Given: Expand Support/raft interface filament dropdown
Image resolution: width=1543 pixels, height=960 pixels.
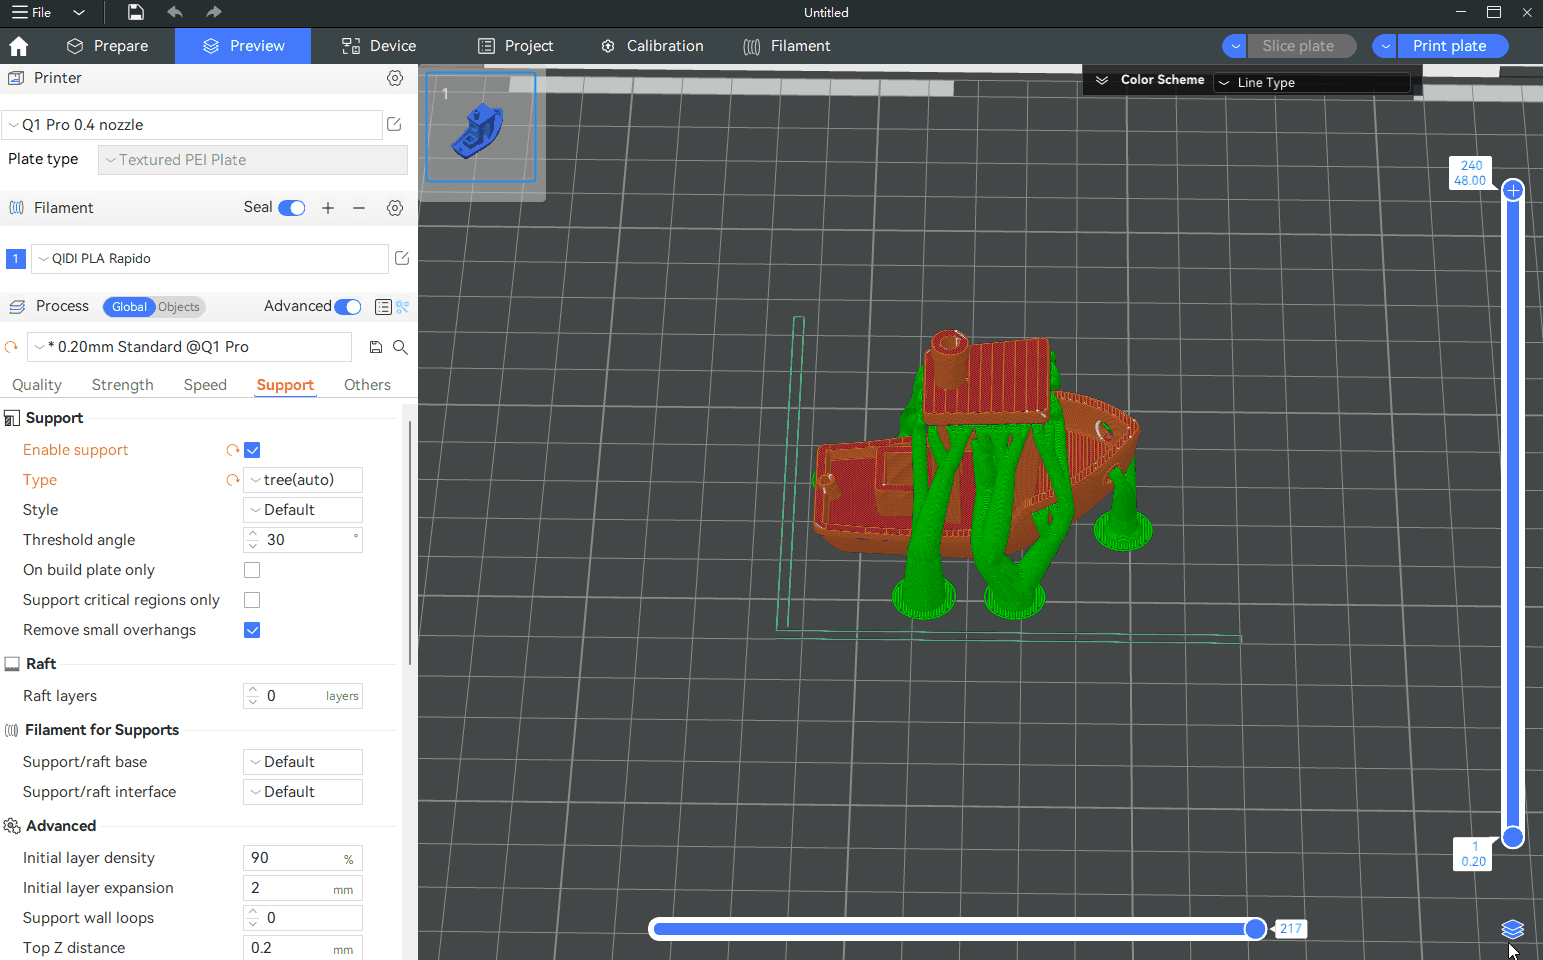Looking at the screenshot, I should tap(303, 792).
